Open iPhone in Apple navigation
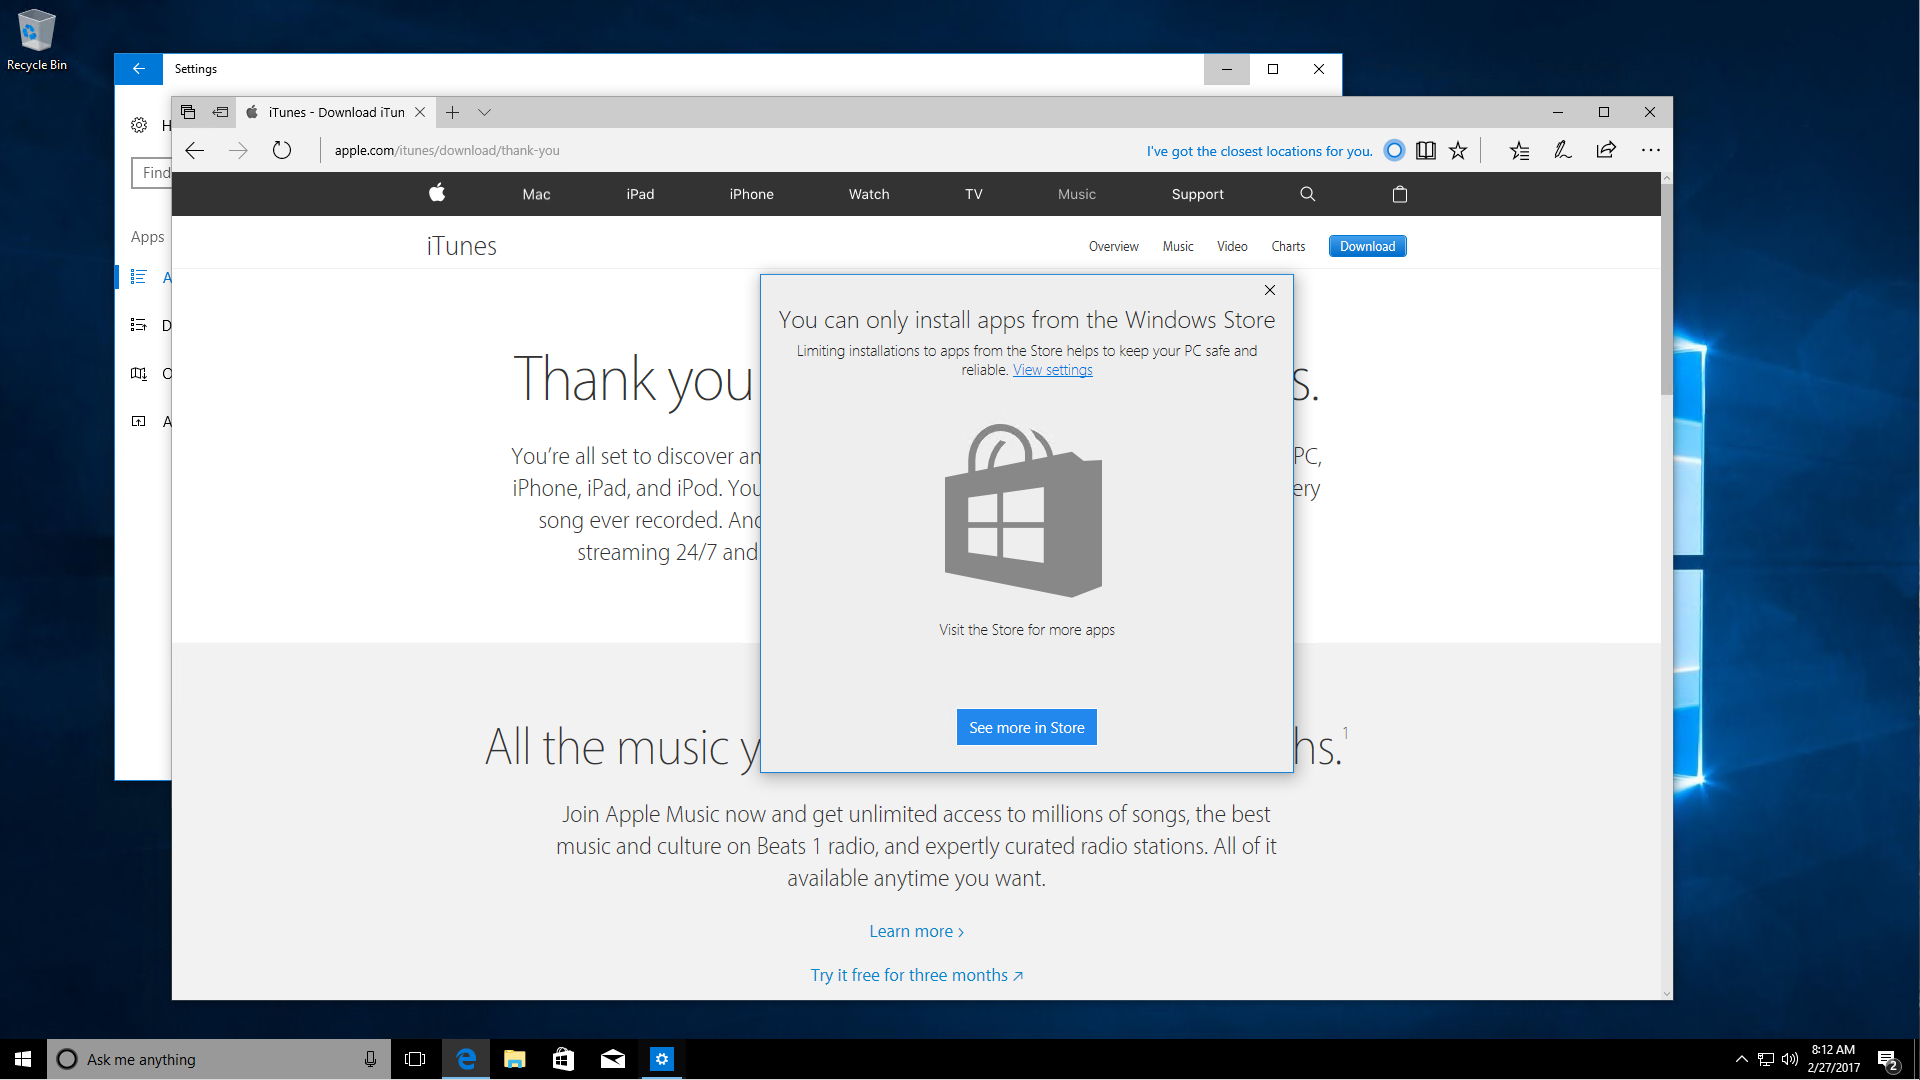 coord(751,194)
